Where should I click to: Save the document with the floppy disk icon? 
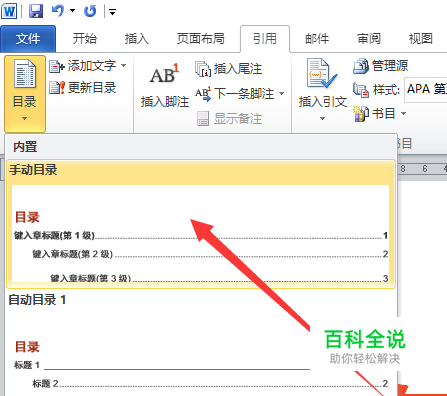pyautogui.click(x=36, y=11)
